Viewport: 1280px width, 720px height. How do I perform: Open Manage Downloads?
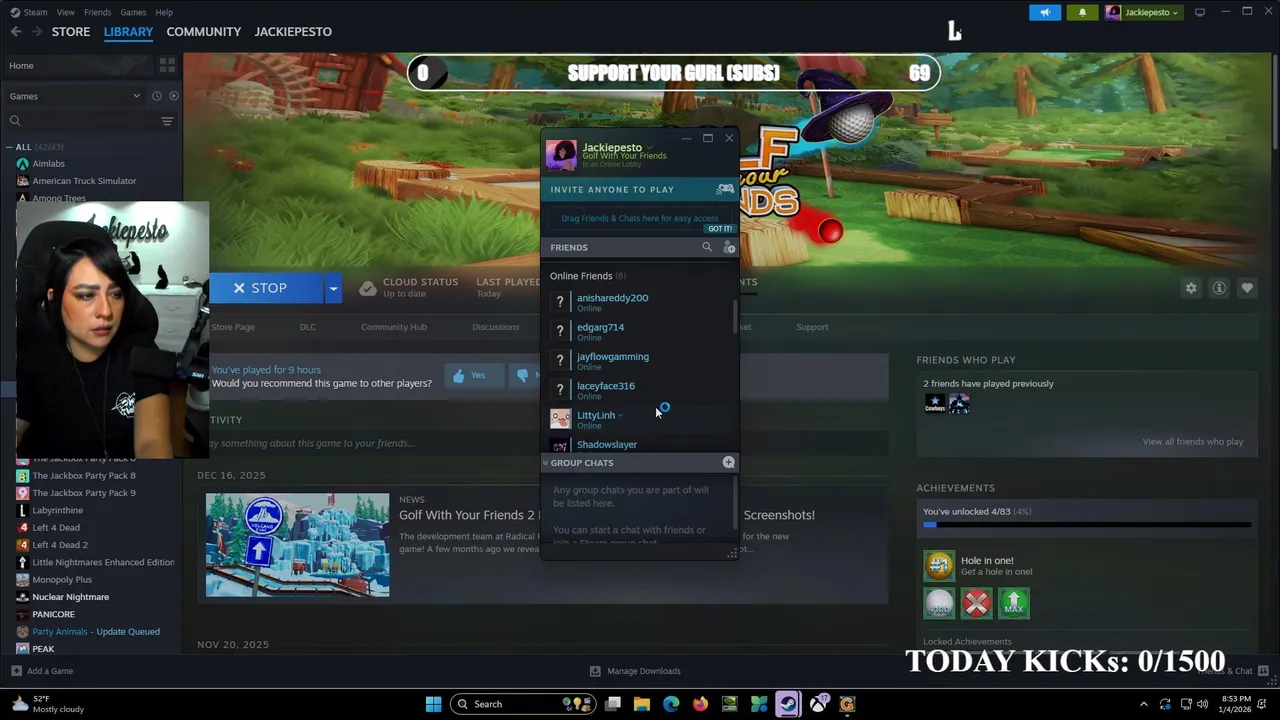click(x=635, y=671)
